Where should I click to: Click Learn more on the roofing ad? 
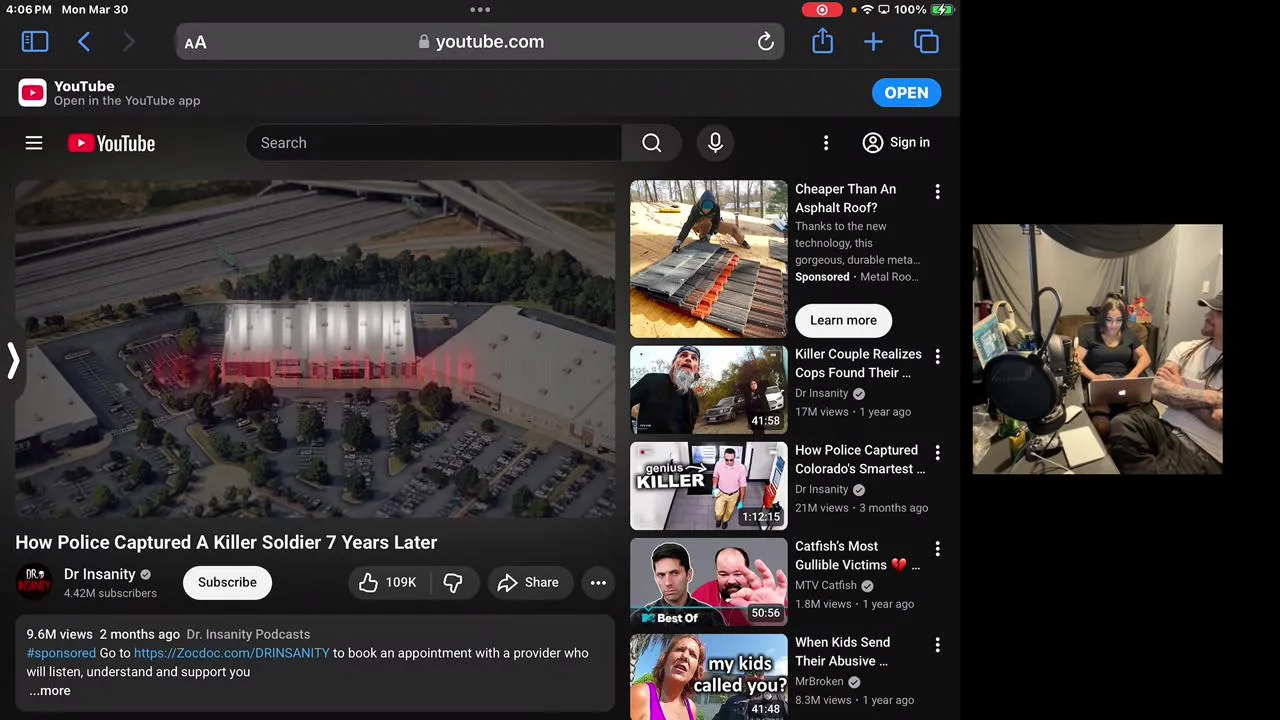[843, 320]
